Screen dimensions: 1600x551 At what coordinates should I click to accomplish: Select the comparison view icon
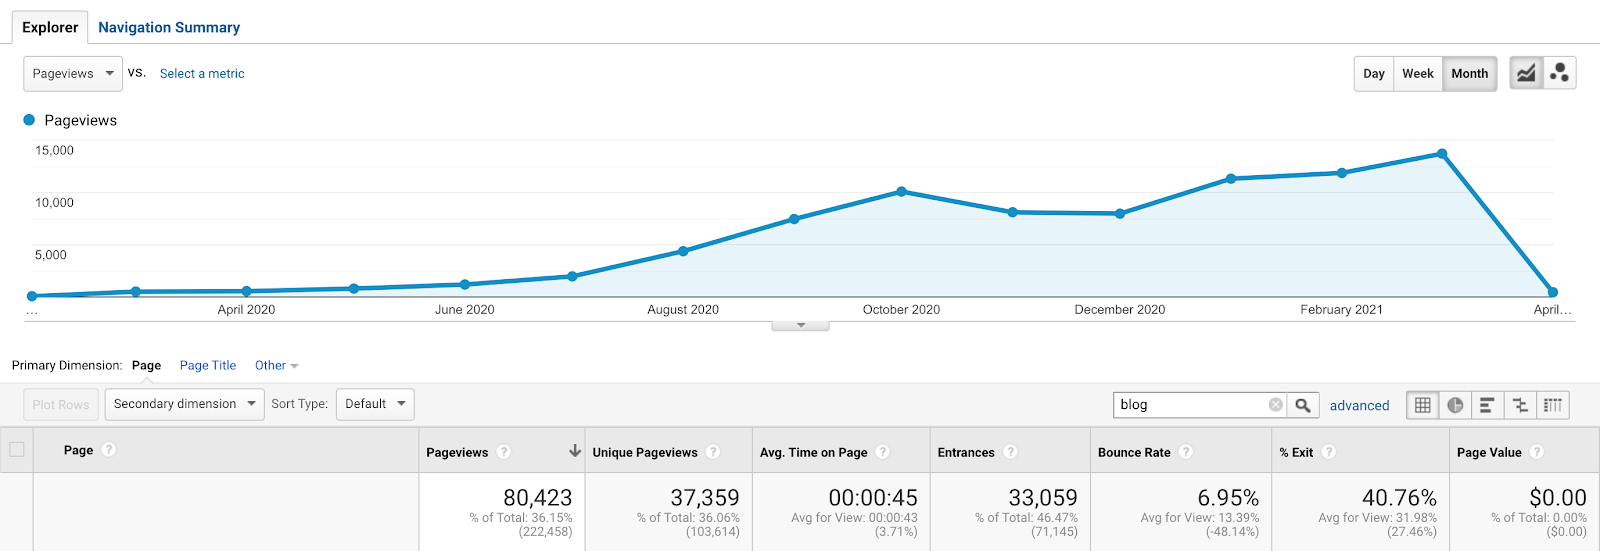pyautogui.click(x=1520, y=405)
